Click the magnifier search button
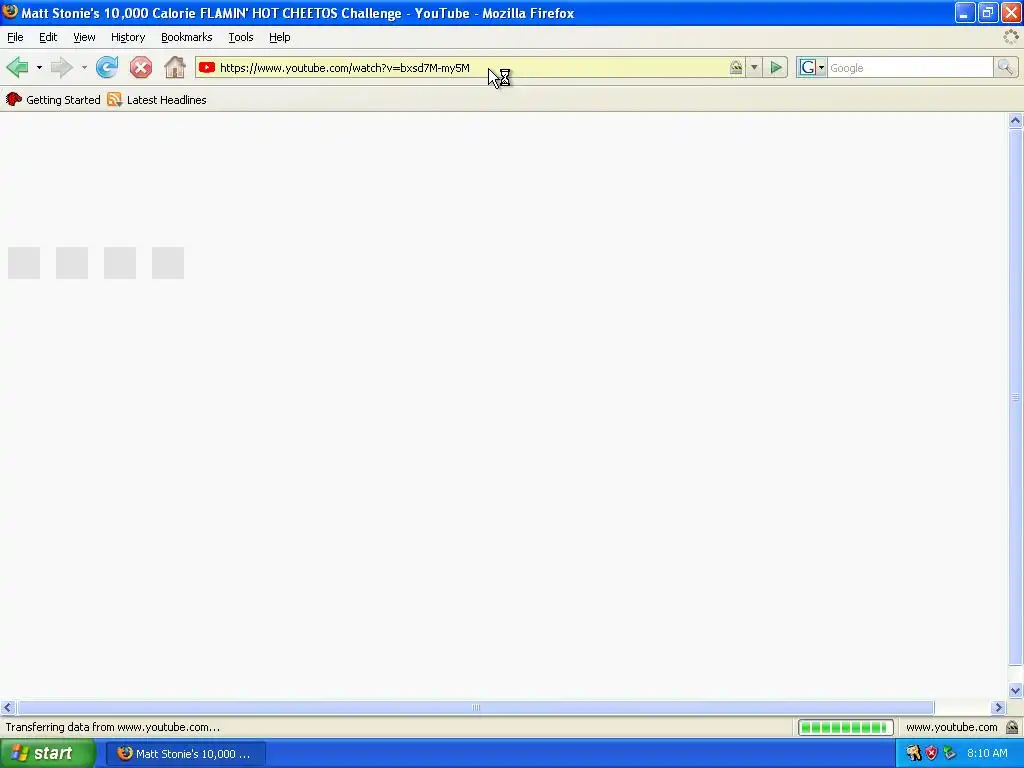1024x768 pixels. (x=1005, y=67)
